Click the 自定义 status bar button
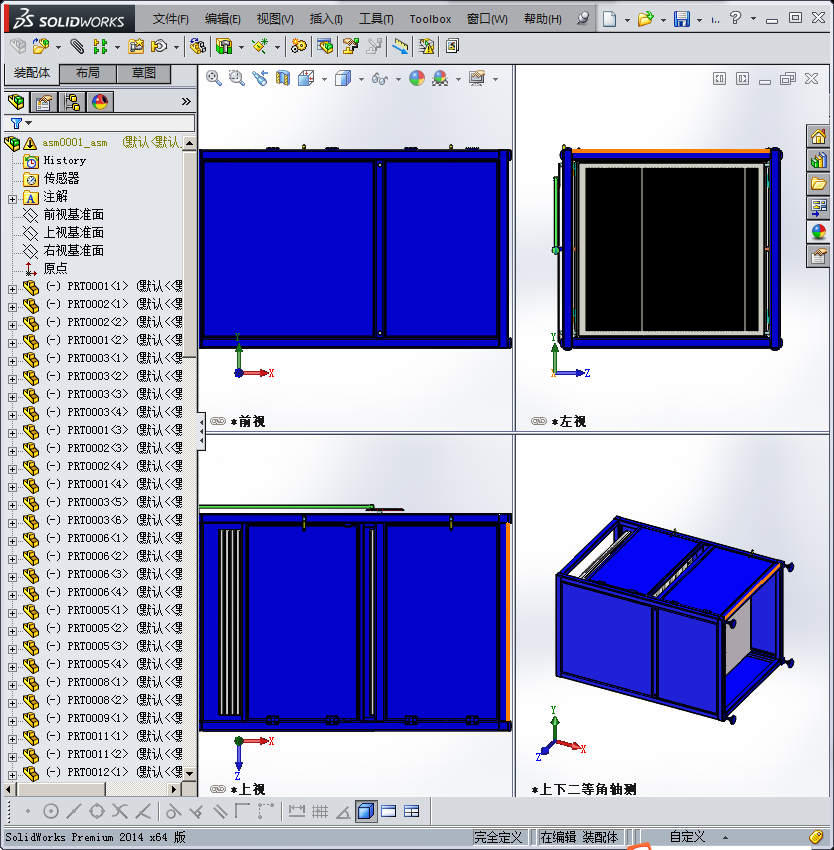Viewport: 834px width, 850px height. 687,837
